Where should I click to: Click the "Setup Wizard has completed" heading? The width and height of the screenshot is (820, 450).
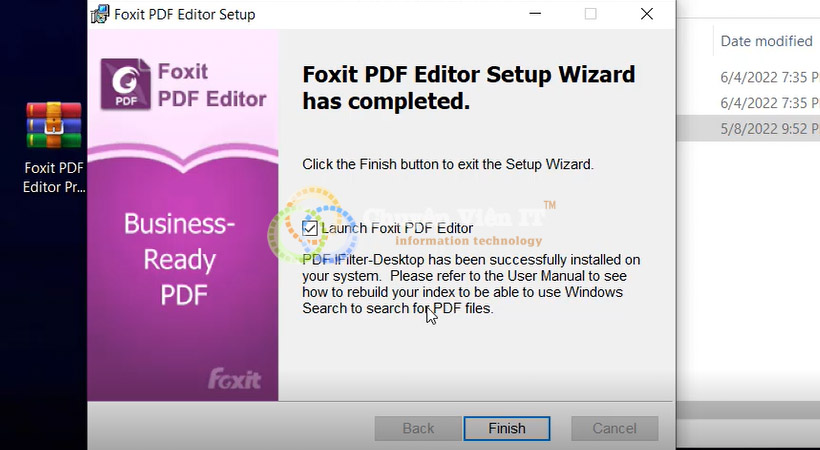pyautogui.click(x=468, y=88)
